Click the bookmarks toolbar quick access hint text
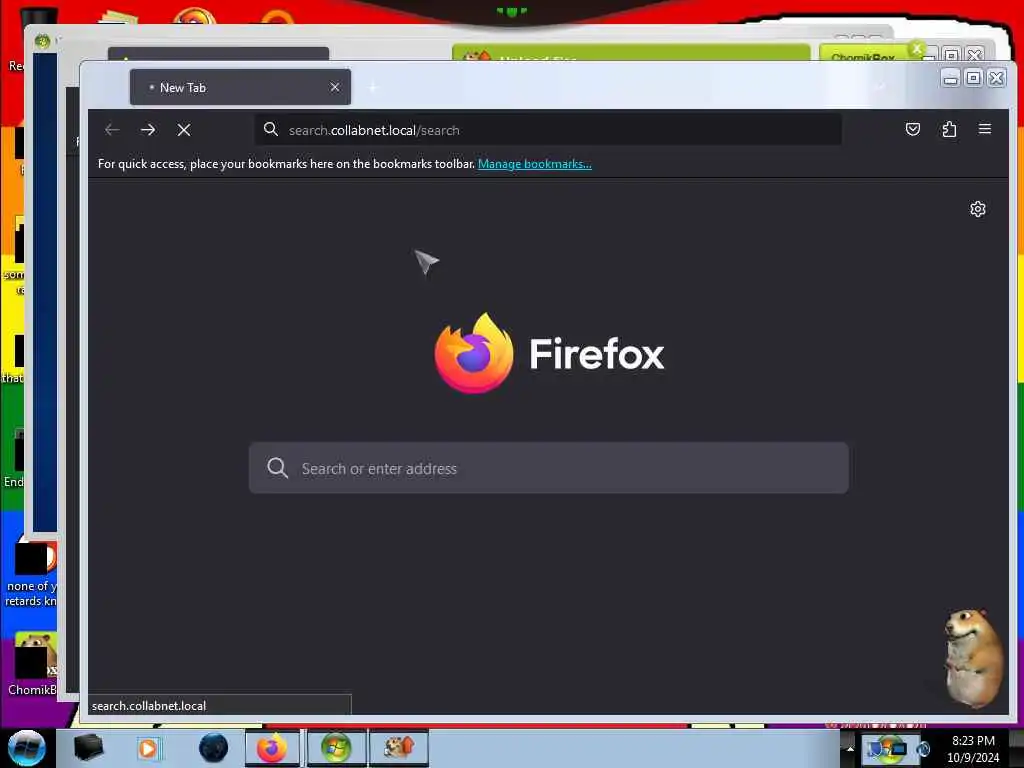 pyautogui.click(x=286, y=164)
